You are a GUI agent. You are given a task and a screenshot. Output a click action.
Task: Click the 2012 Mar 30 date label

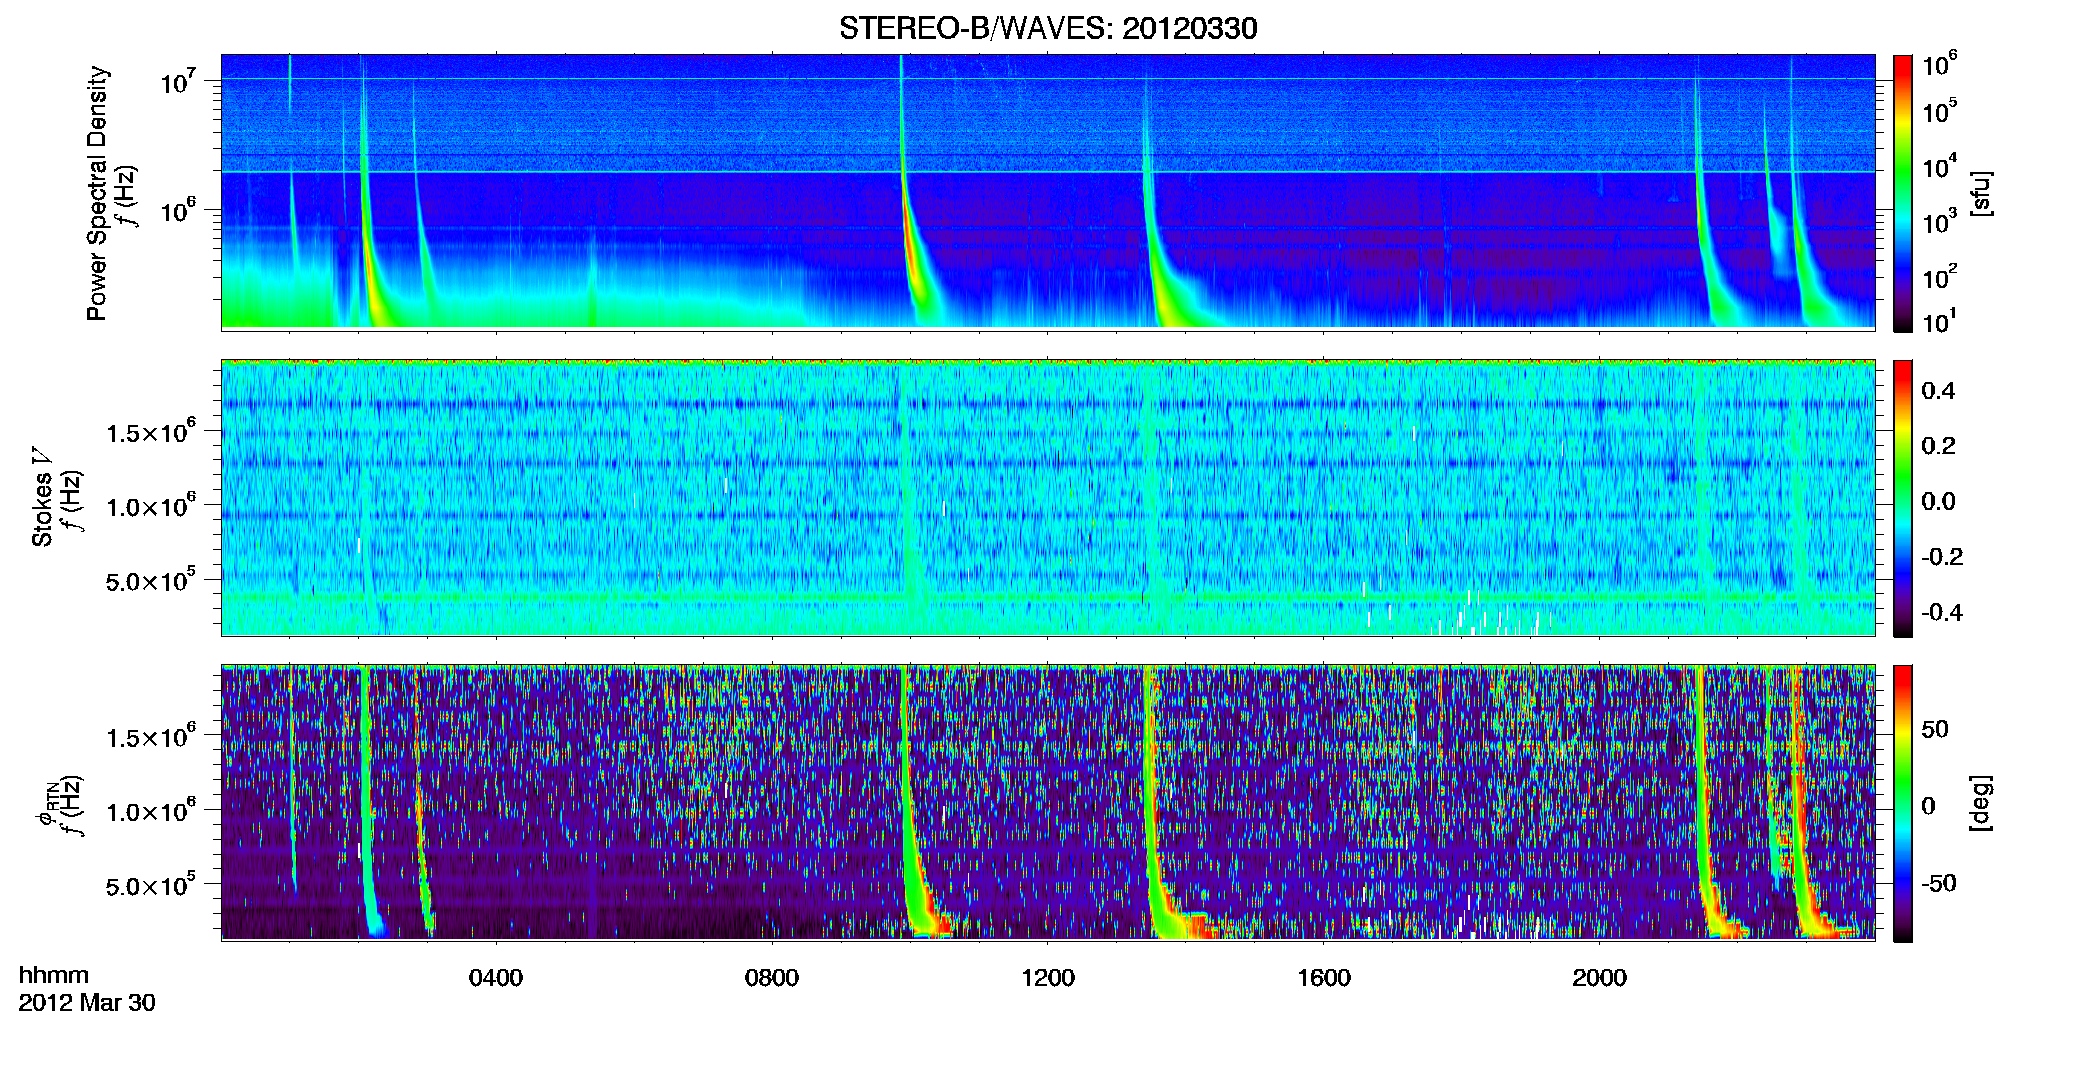click(x=87, y=1002)
